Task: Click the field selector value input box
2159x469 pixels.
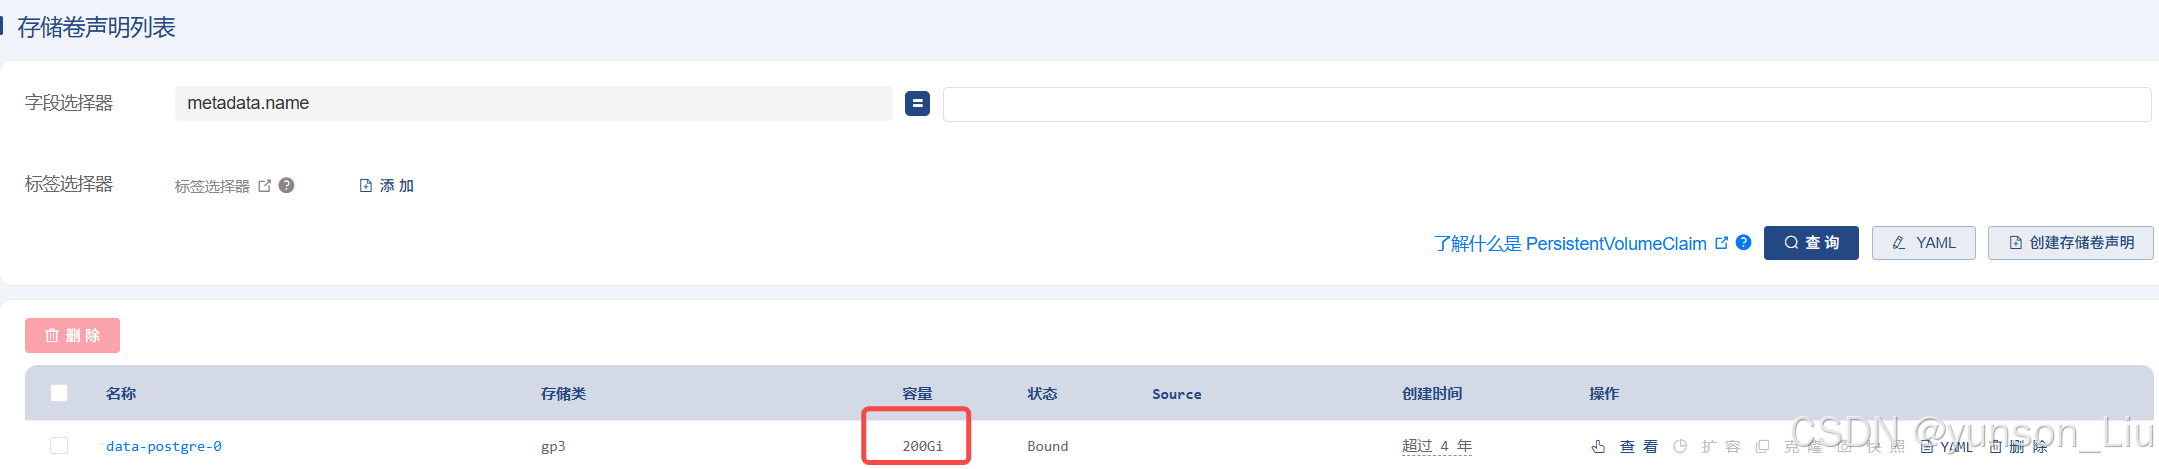Action: tap(1547, 104)
